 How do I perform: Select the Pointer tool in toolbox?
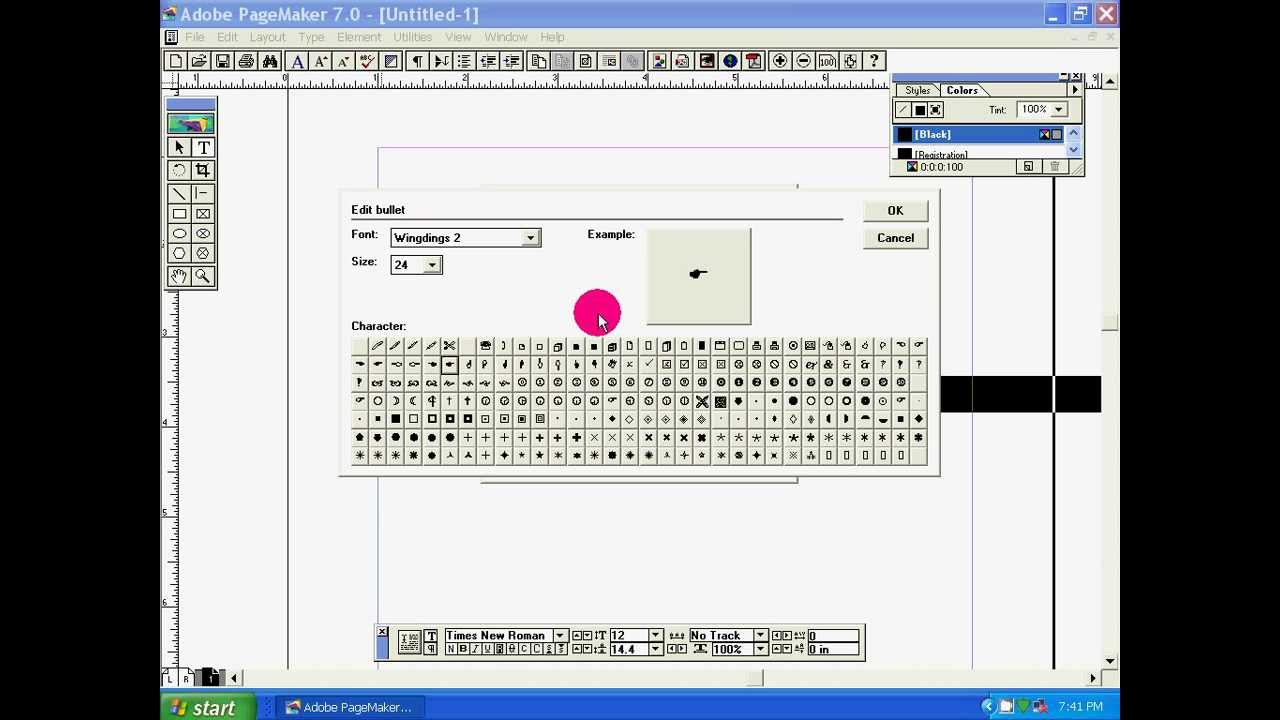[x=179, y=147]
